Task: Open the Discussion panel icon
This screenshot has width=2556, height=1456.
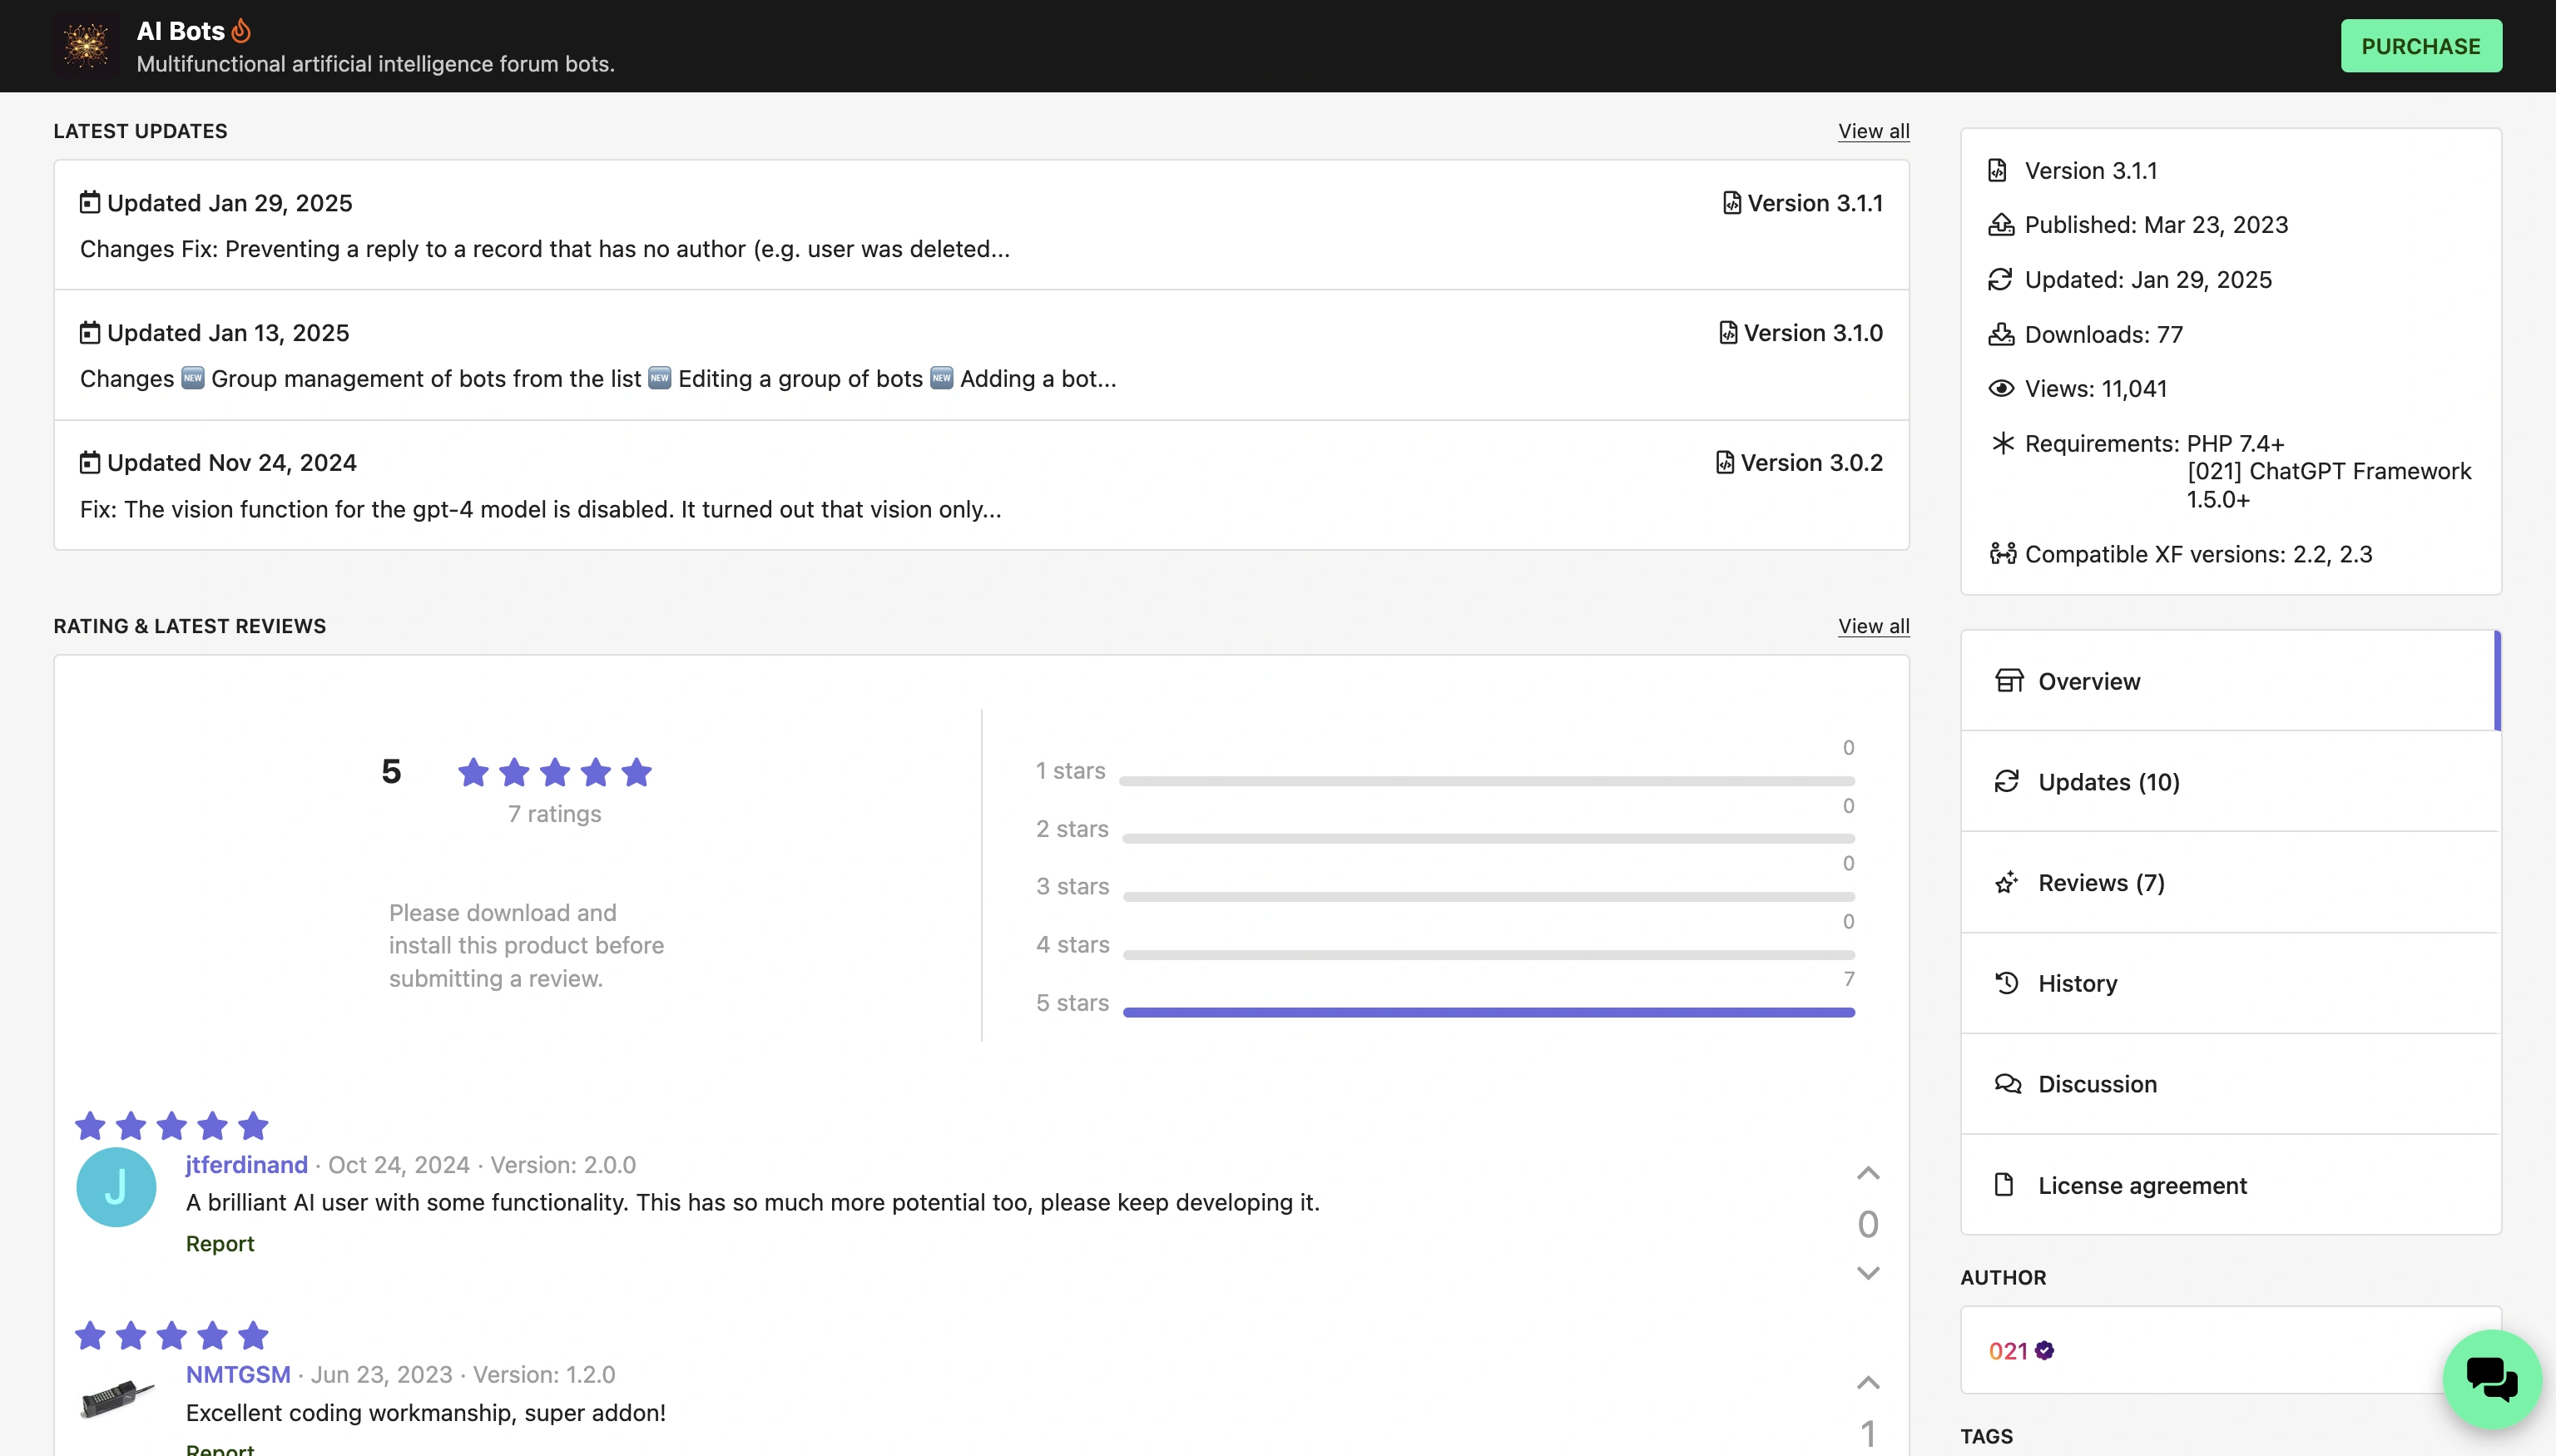Action: 2007,1083
